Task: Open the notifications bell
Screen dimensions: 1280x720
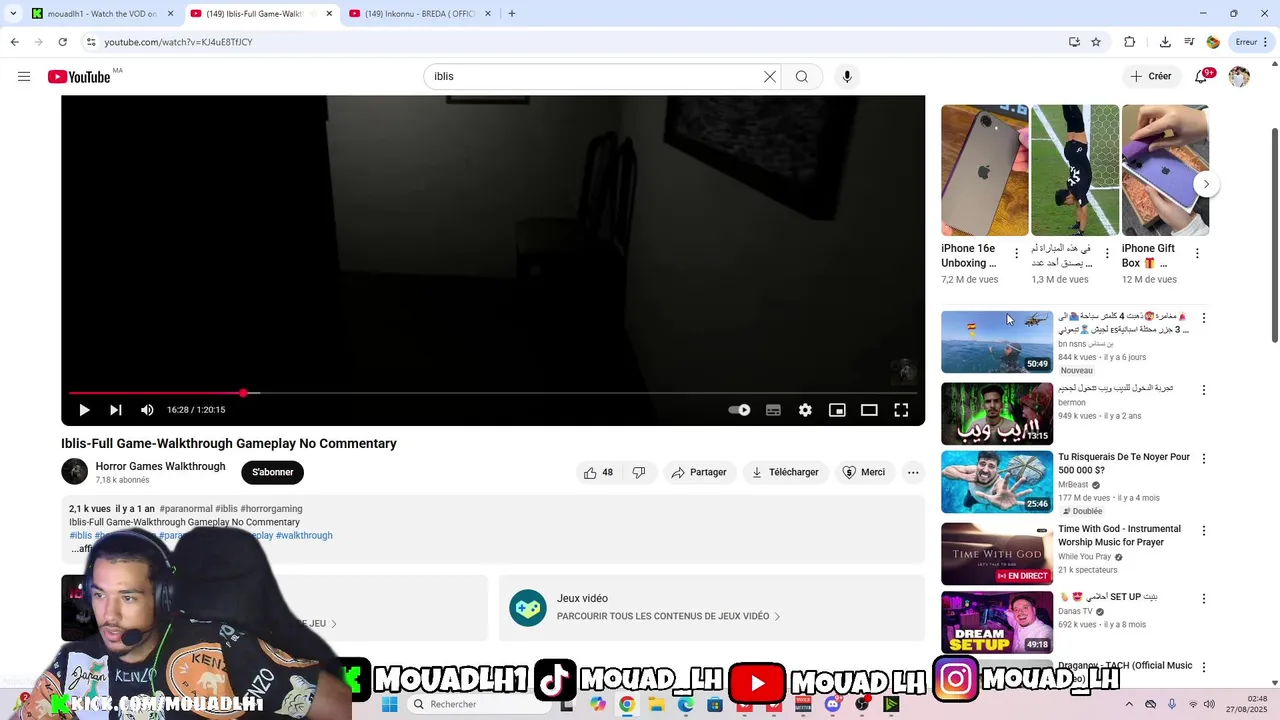Action: tap(1202, 76)
